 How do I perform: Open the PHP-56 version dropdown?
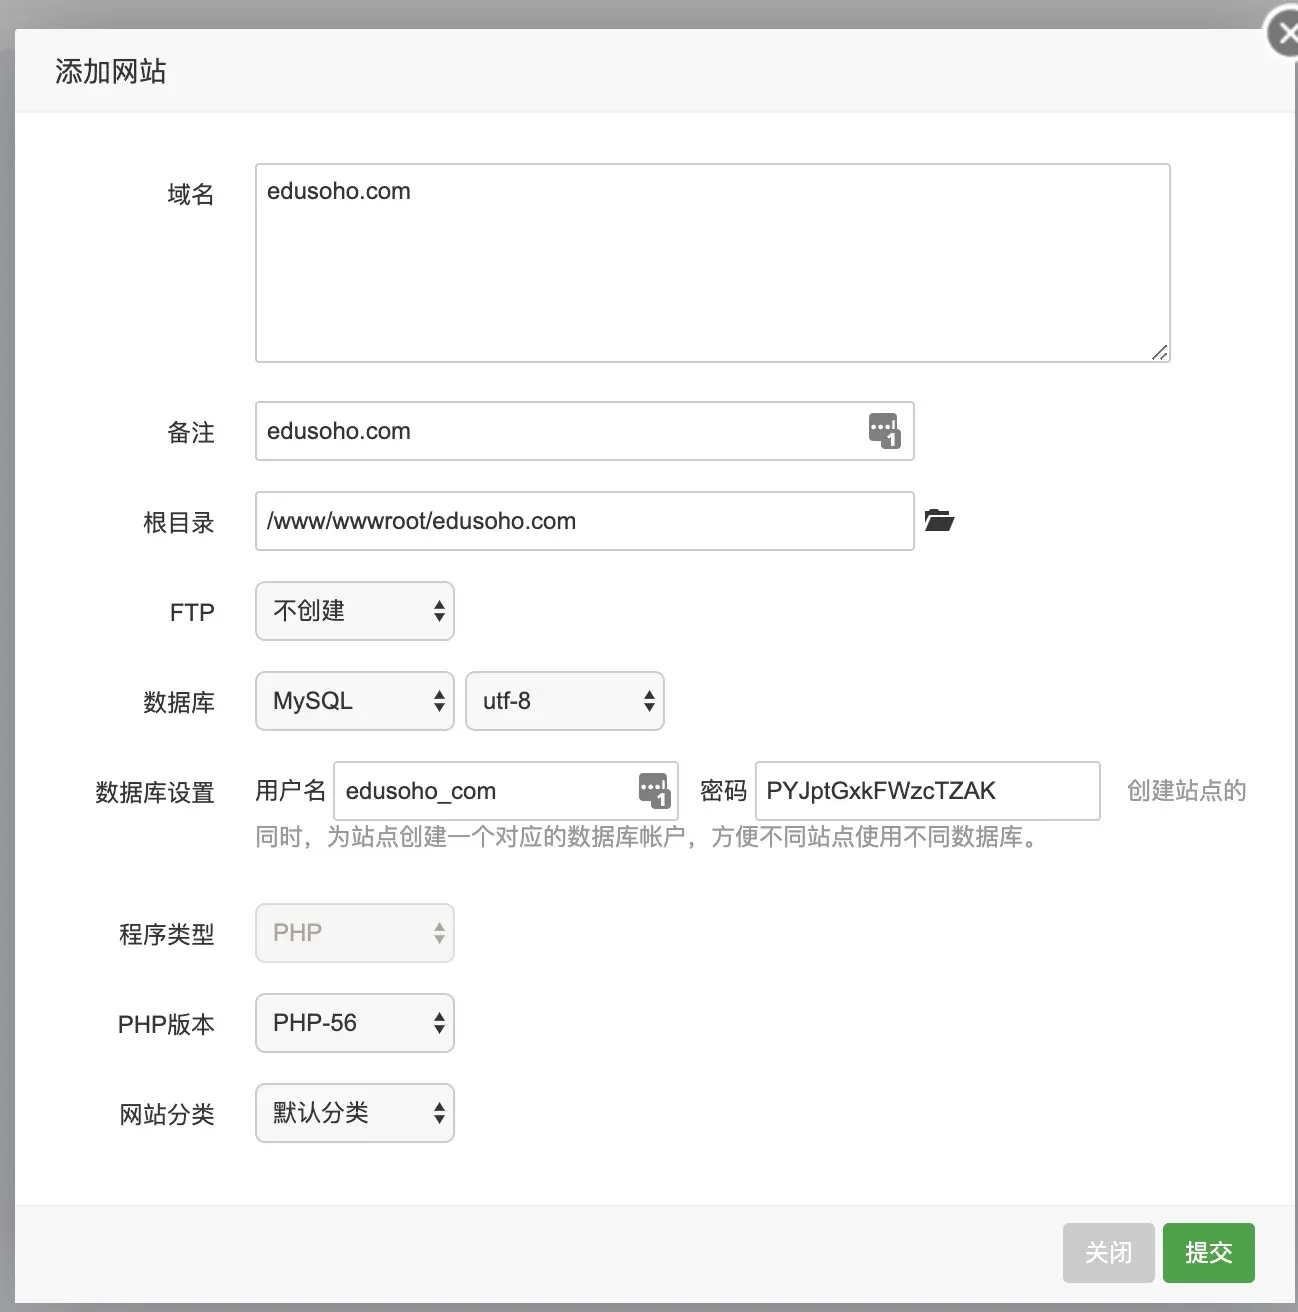click(355, 1023)
